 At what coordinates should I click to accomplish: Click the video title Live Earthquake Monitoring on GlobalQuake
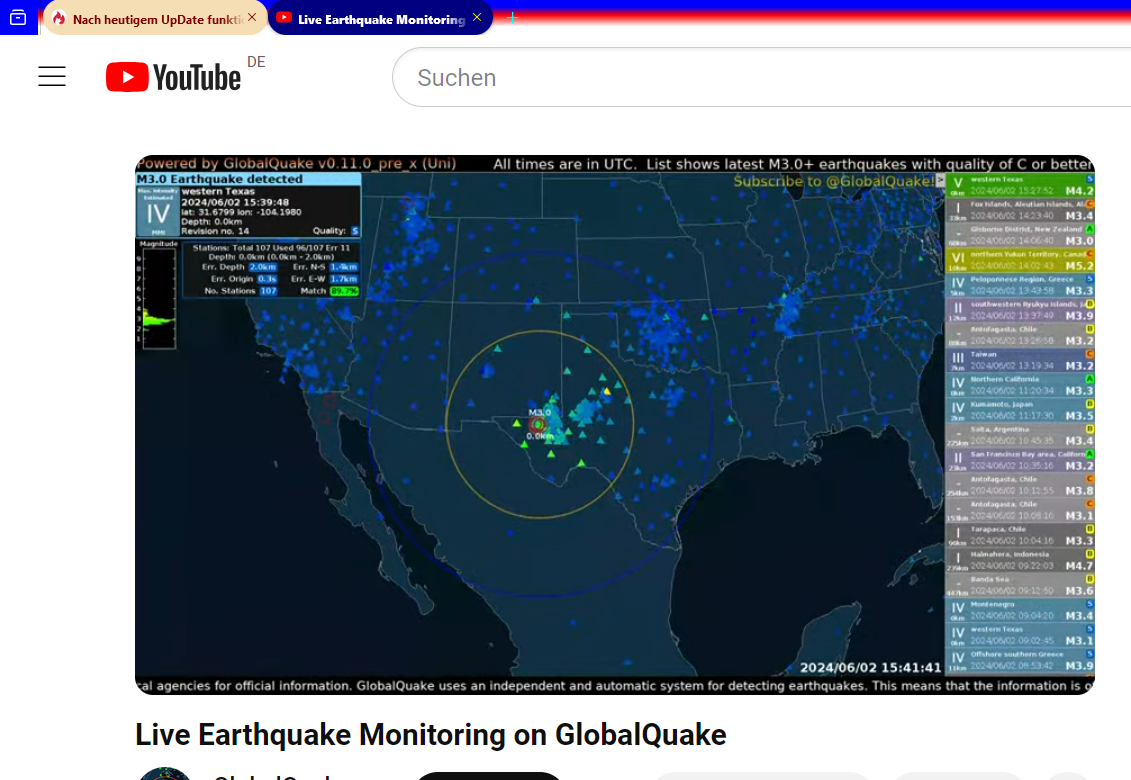[431, 735]
